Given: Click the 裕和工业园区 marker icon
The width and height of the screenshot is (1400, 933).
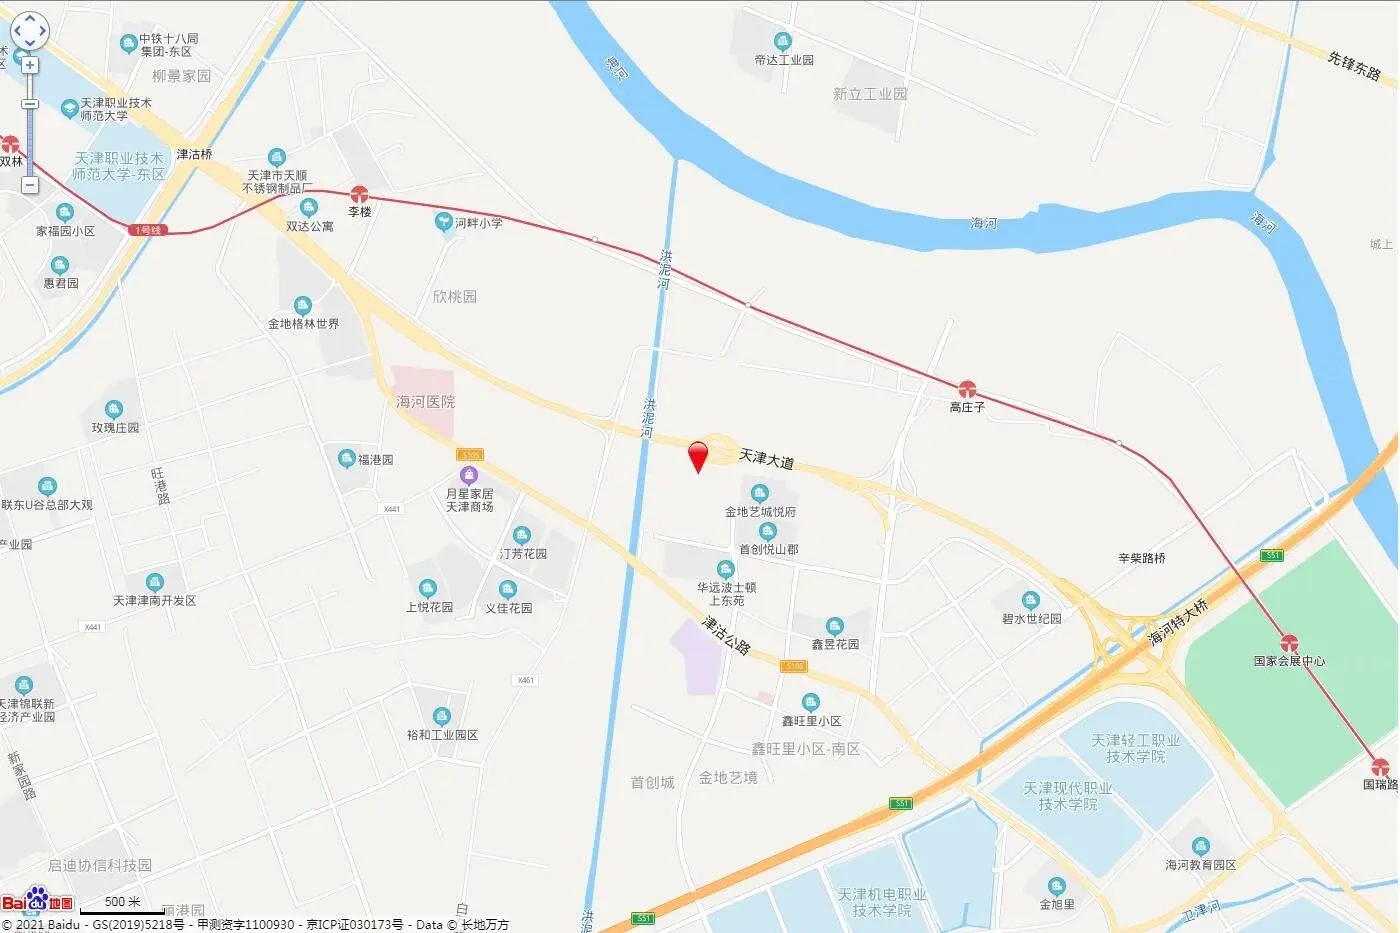Looking at the screenshot, I should (x=442, y=716).
